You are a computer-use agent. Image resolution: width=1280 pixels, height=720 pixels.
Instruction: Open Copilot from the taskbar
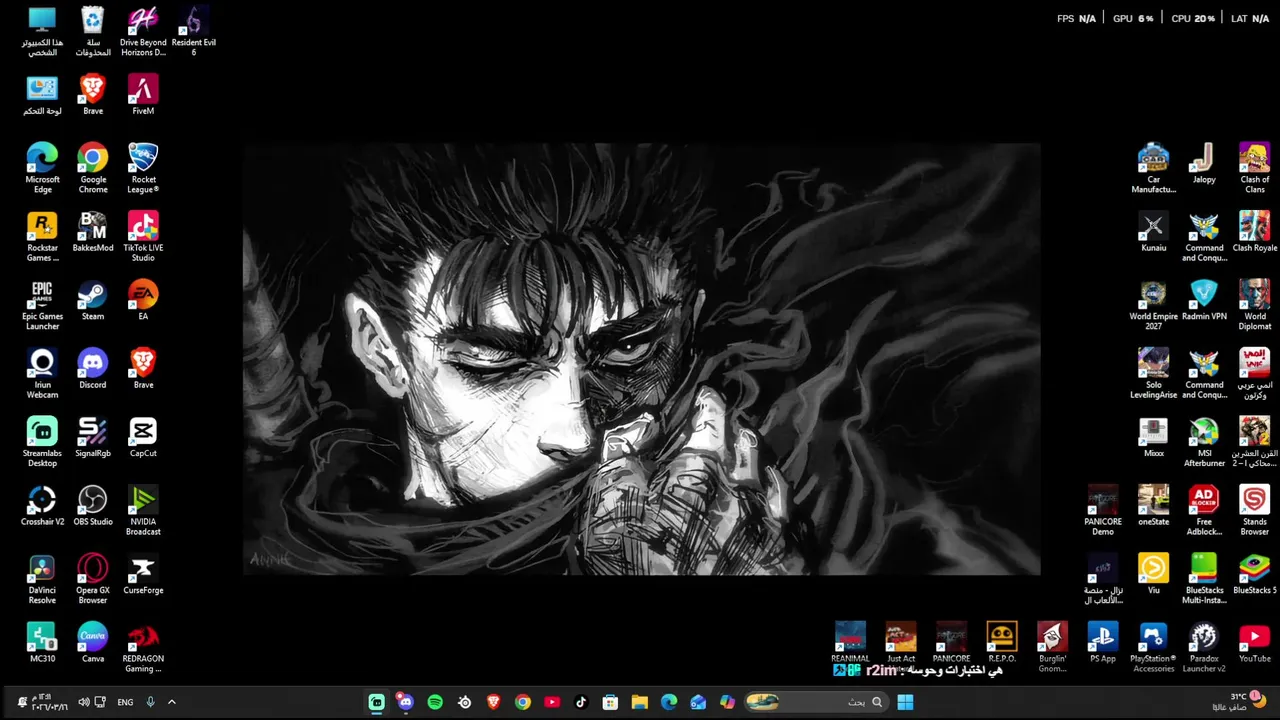pos(727,702)
